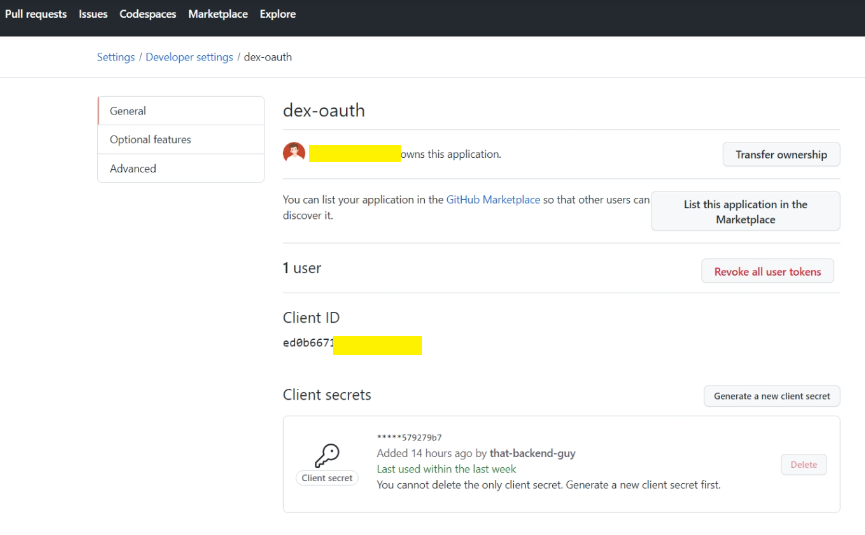Click the Client secret label badge
The image size is (865, 535).
coord(327,478)
